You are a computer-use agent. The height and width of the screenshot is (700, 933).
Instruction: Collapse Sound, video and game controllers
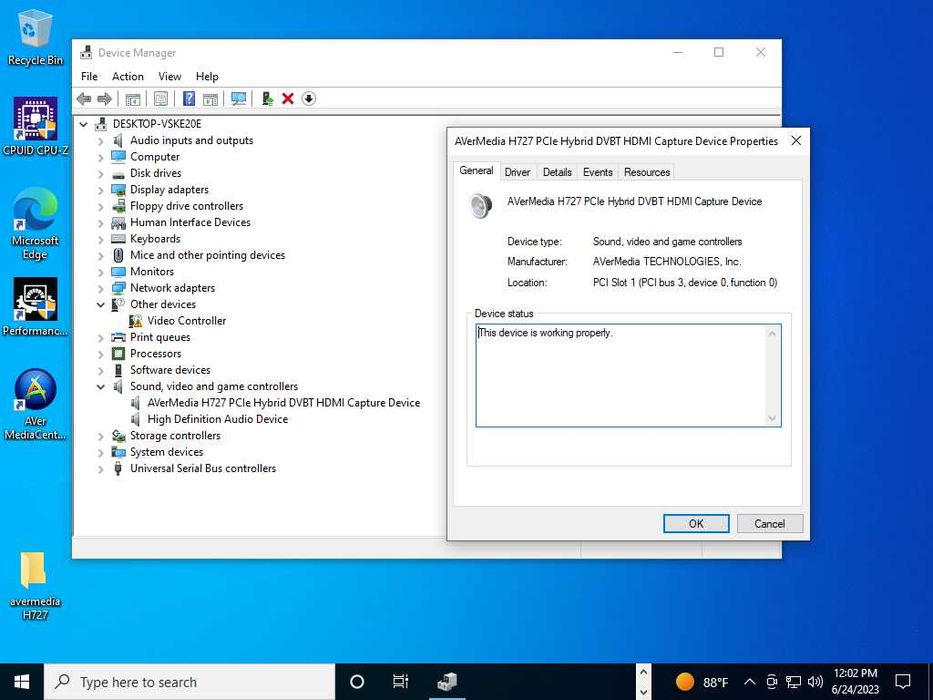pos(101,387)
